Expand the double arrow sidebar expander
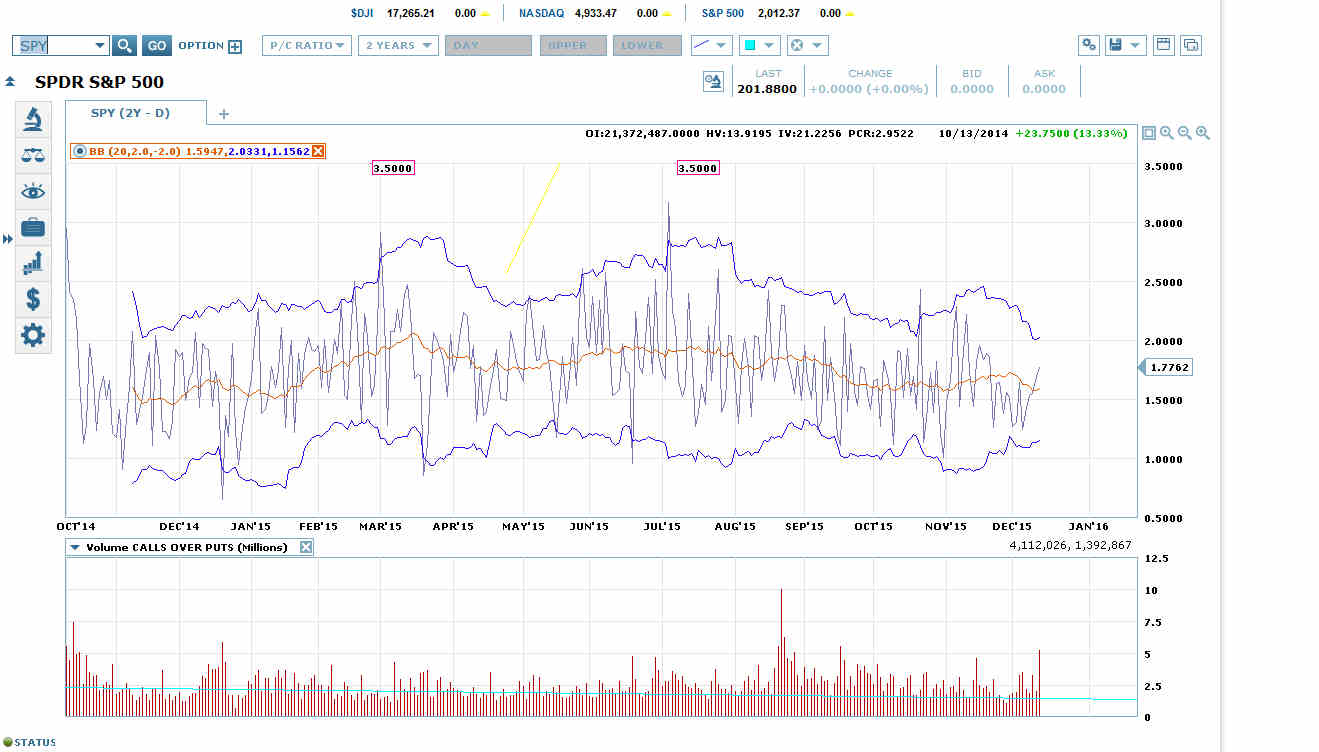 point(8,239)
